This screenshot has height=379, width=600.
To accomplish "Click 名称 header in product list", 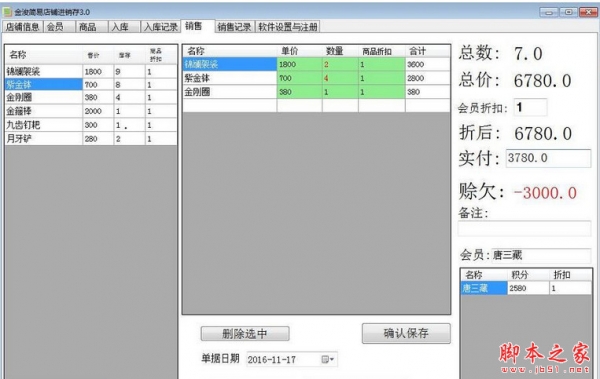I will click(x=44, y=55).
